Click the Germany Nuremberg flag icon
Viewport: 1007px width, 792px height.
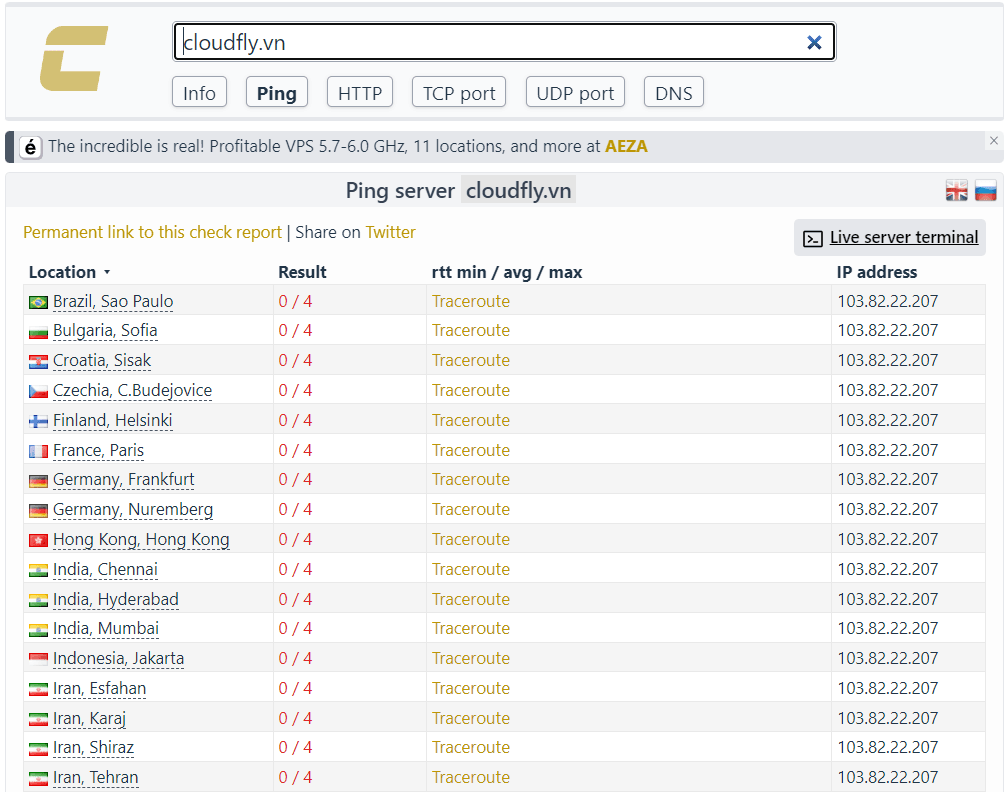coord(39,511)
